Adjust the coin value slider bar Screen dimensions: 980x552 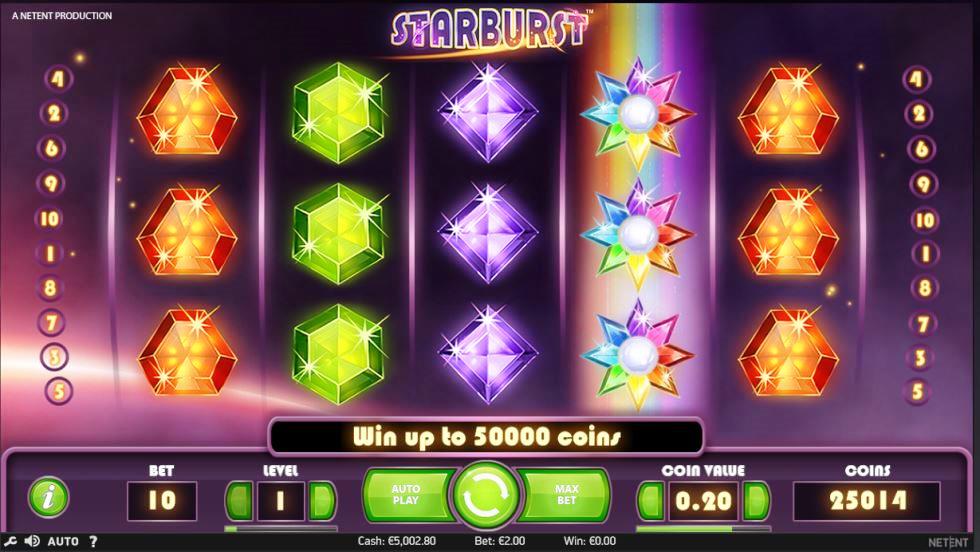[x=703, y=529]
